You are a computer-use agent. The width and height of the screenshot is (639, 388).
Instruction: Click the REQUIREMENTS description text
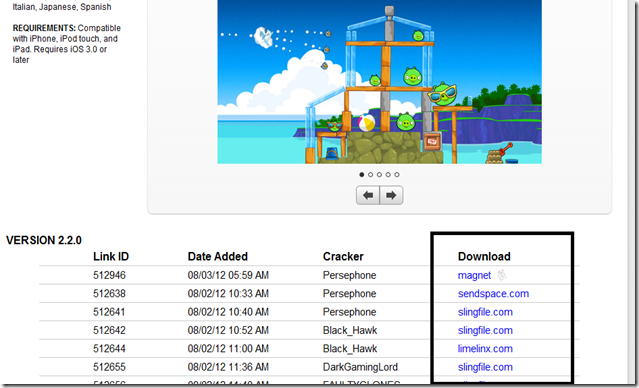point(66,44)
